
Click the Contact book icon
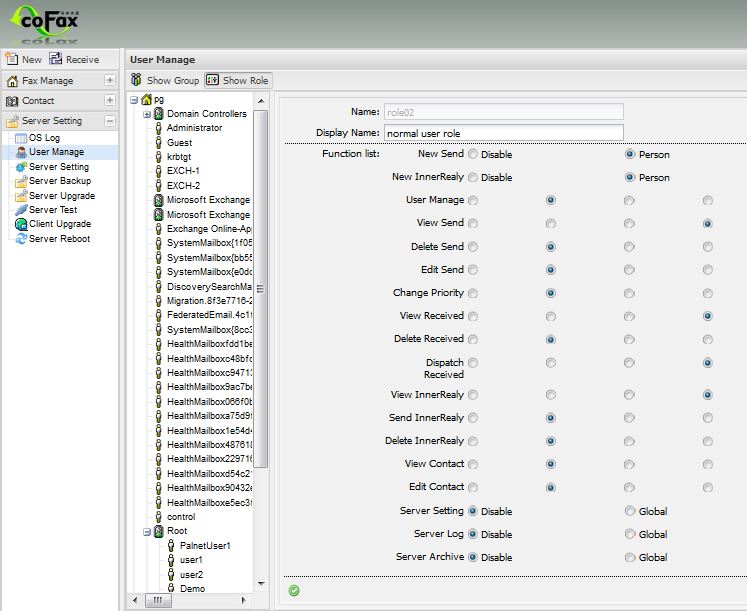point(12,101)
